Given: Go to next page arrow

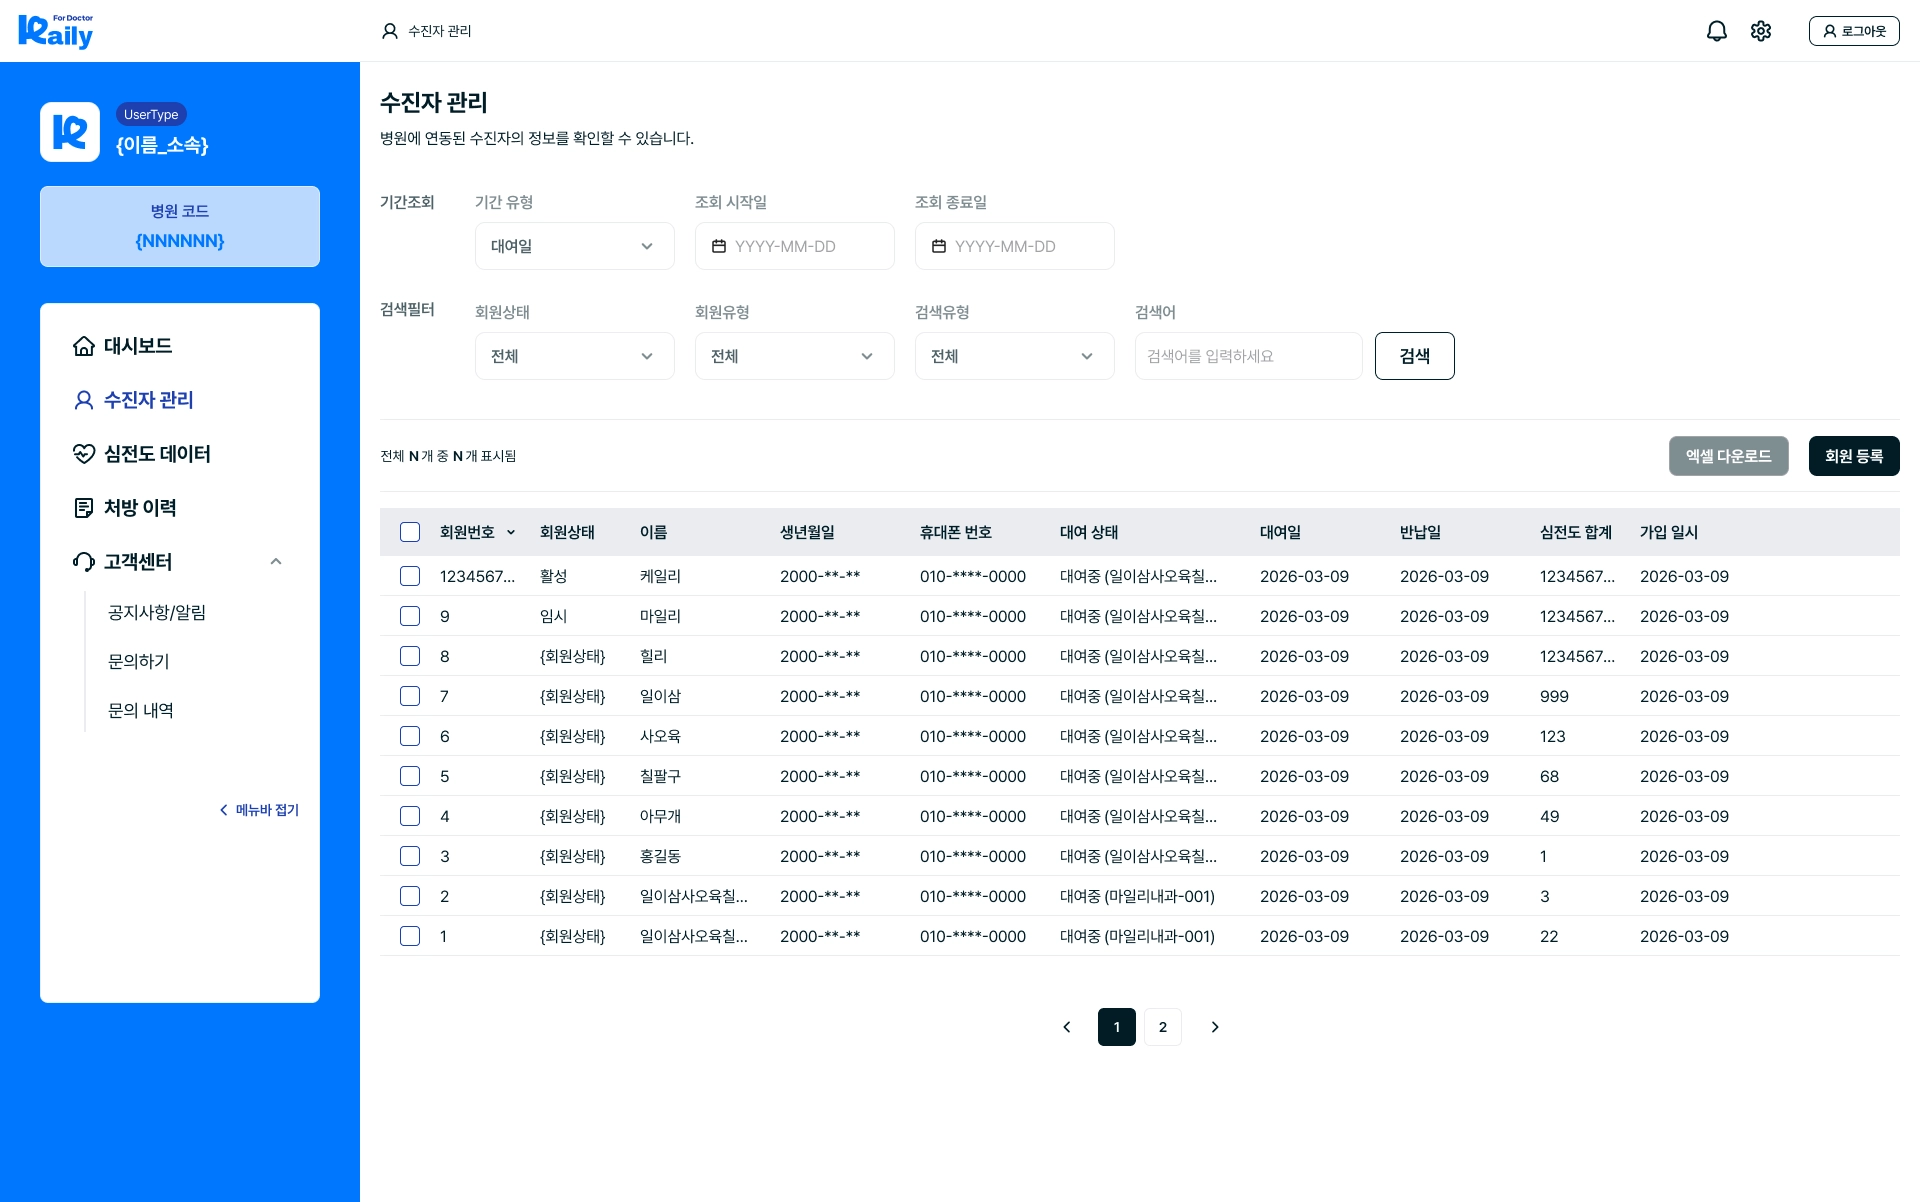Looking at the screenshot, I should [1215, 1027].
